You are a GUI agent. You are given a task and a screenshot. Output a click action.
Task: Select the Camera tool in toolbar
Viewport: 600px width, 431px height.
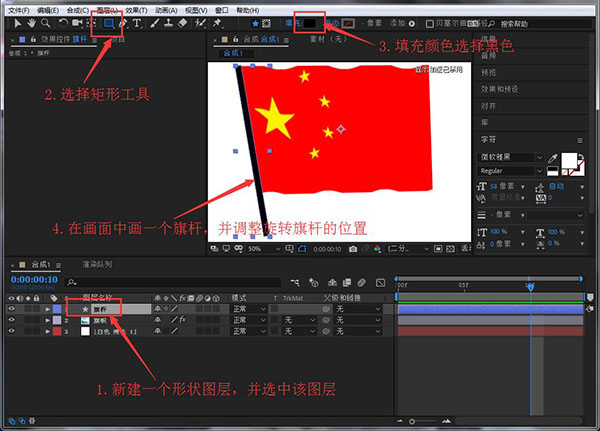click(77, 23)
